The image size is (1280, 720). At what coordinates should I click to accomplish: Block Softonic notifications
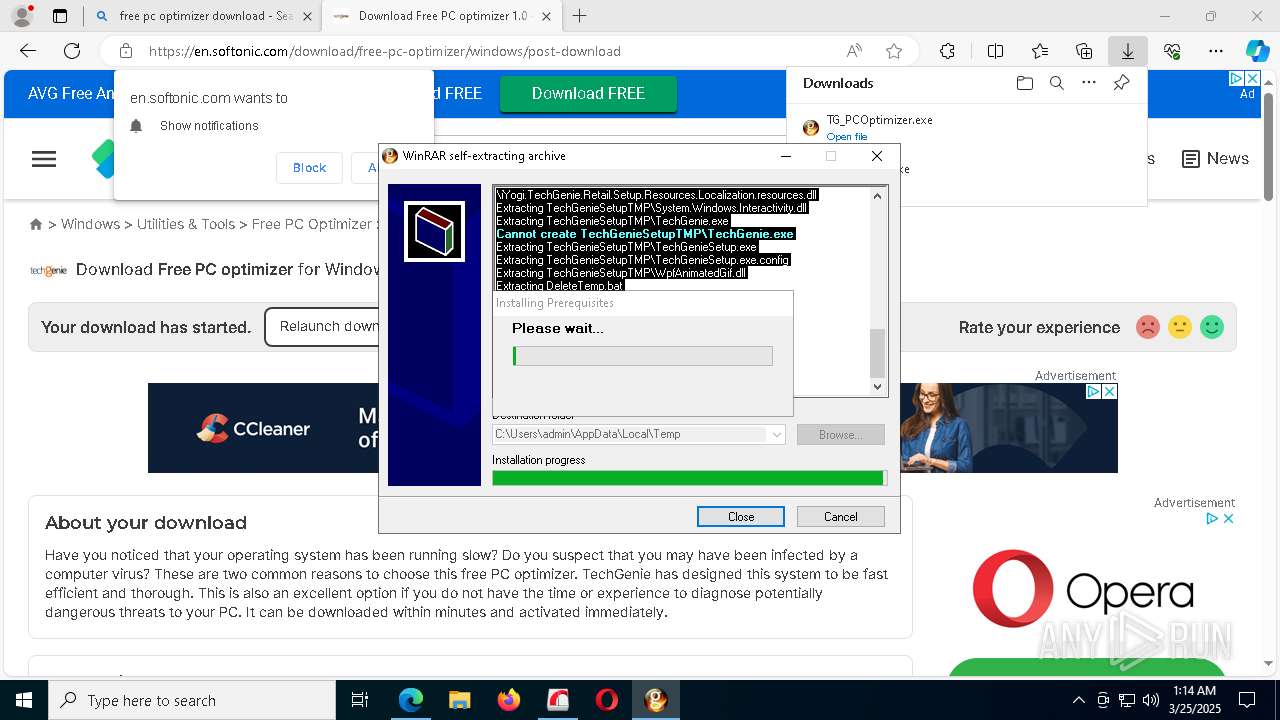click(x=309, y=167)
